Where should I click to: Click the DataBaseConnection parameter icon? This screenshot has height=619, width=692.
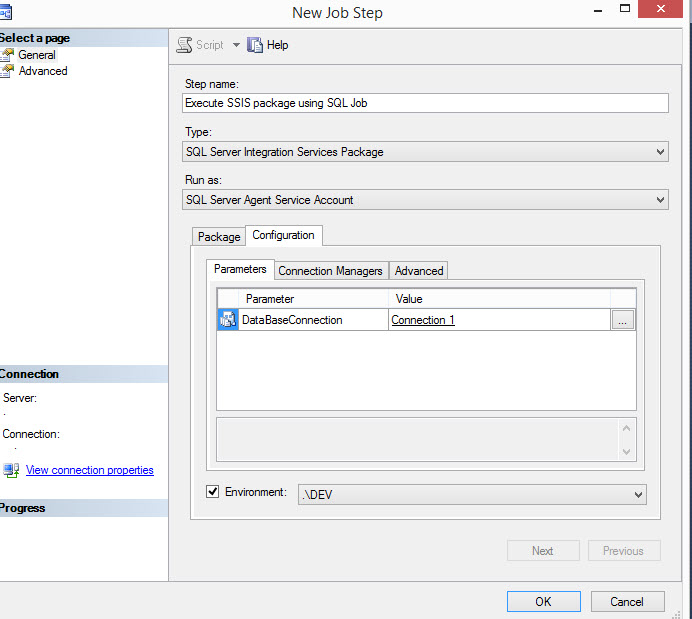[x=228, y=319]
